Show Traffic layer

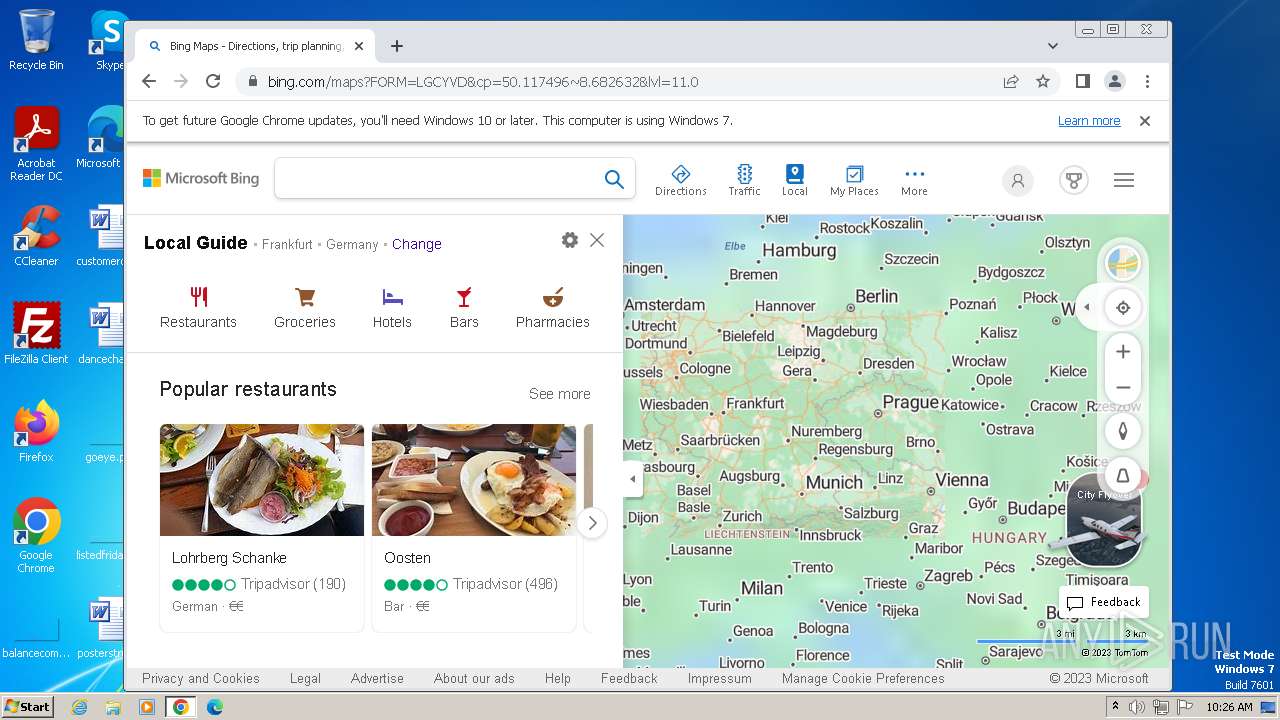[744, 180]
